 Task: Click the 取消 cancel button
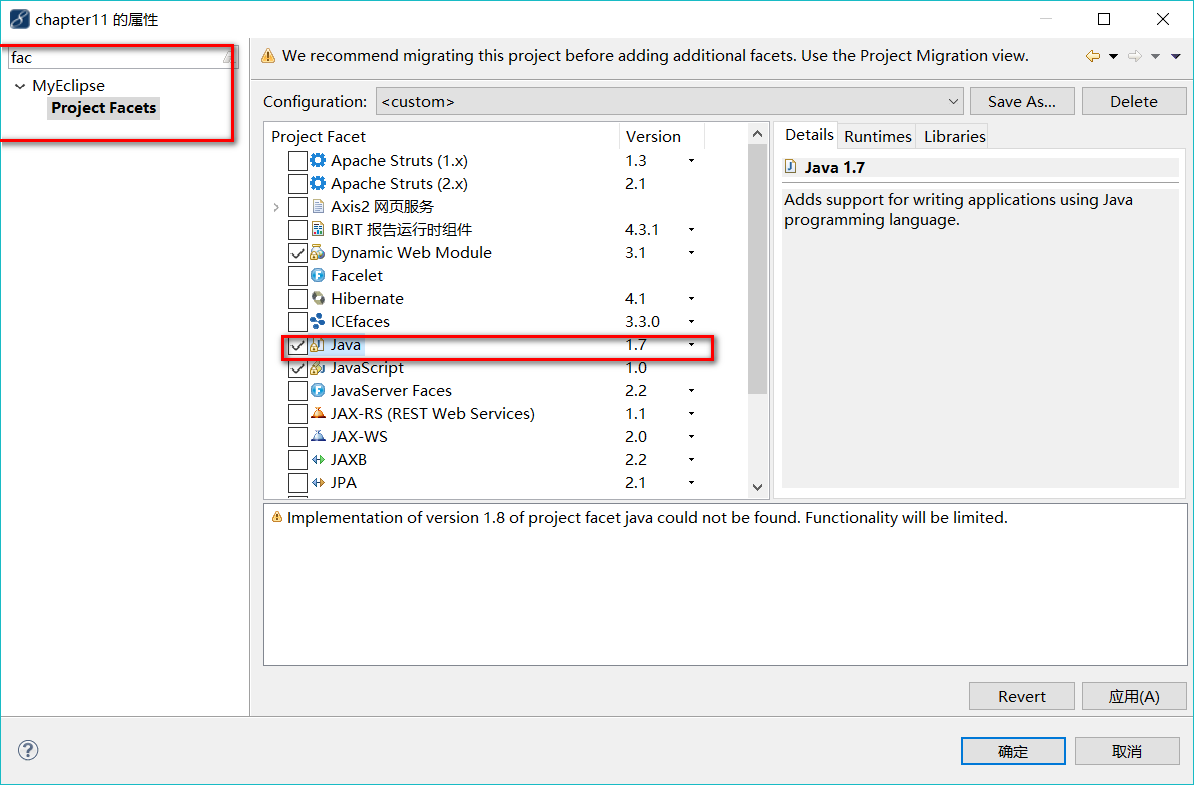[x=1127, y=751]
